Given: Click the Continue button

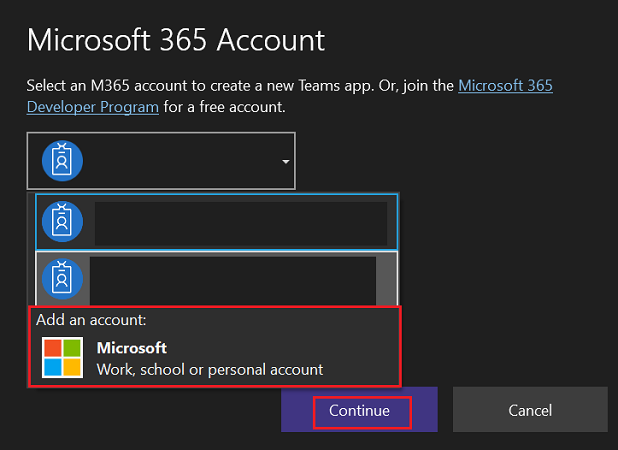Looking at the screenshot, I should coord(359,410).
